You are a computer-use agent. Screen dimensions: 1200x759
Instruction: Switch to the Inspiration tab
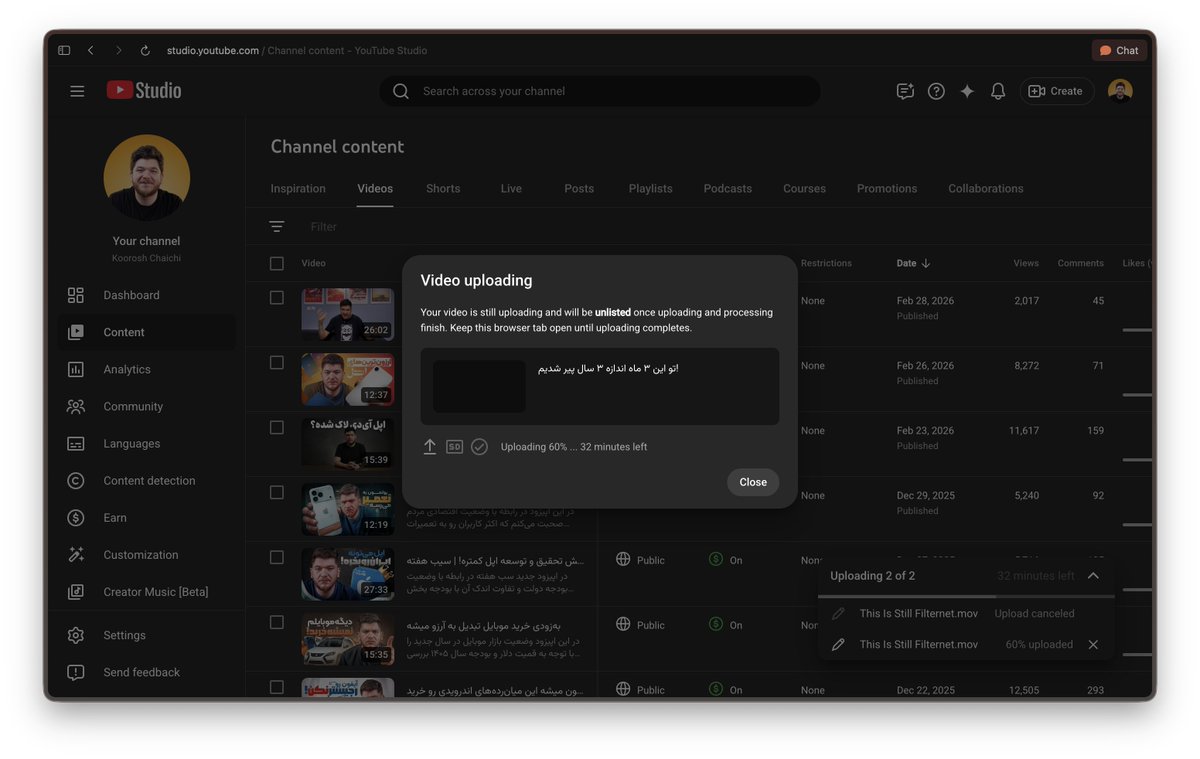(298, 189)
